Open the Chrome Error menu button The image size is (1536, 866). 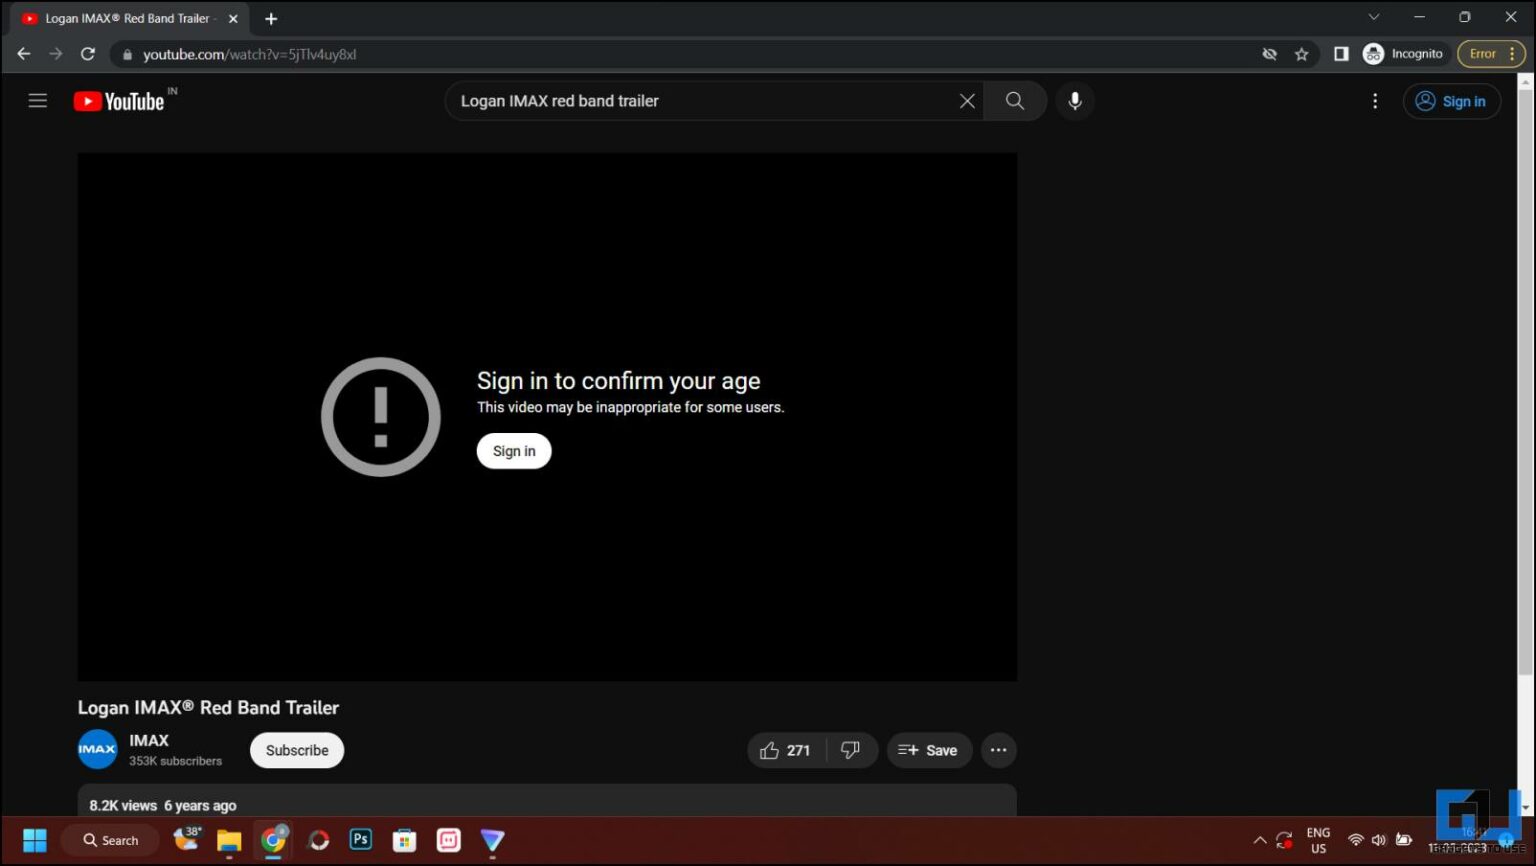[x=1491, y=54]
